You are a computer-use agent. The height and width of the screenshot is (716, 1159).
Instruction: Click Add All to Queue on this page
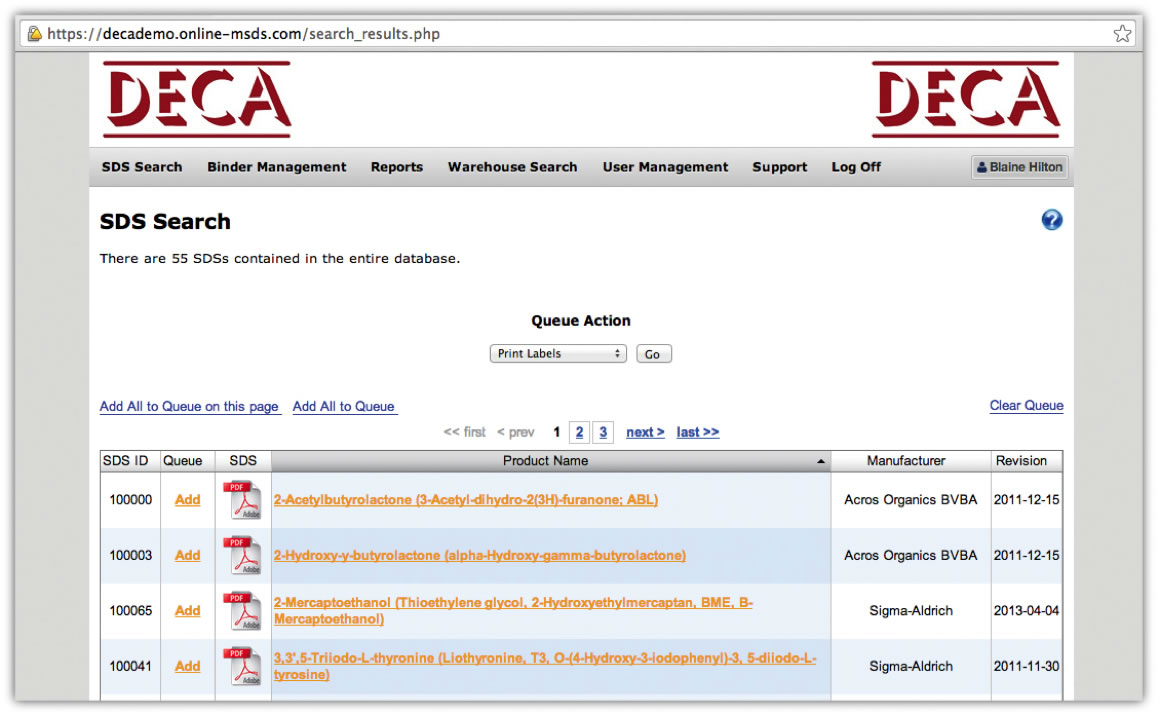tap(189, 406)
